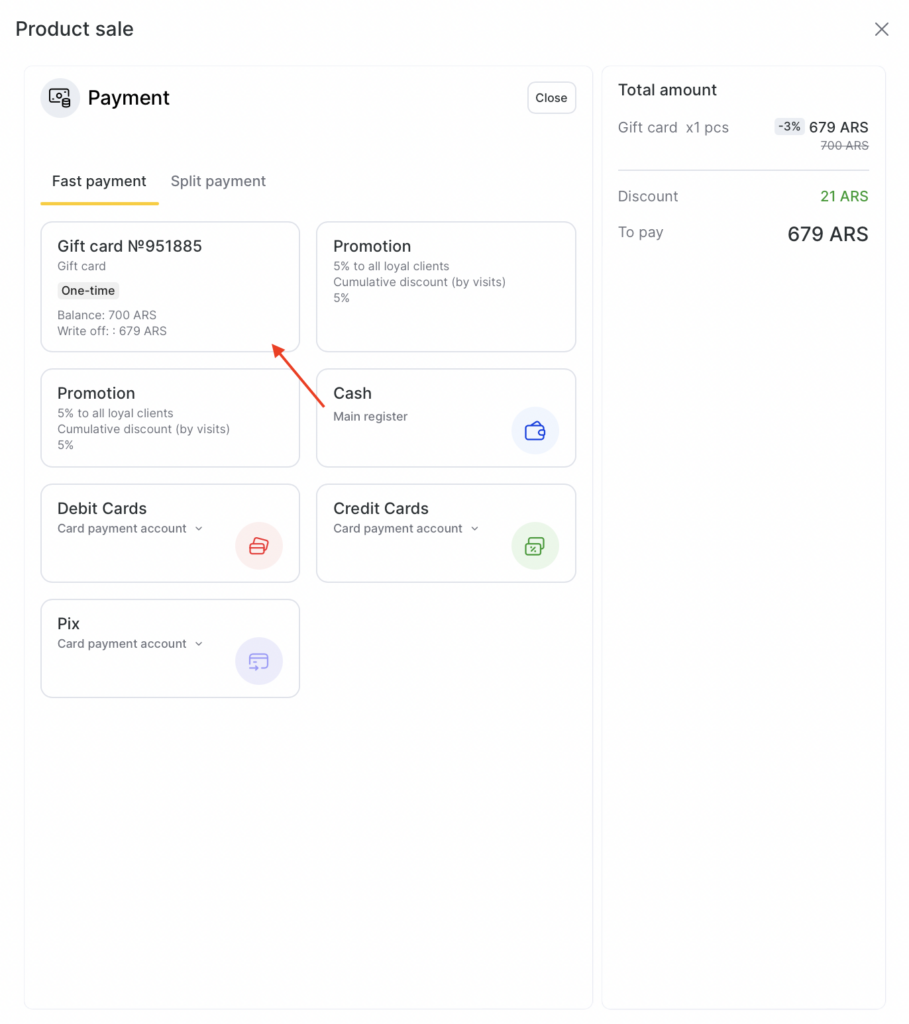Viewport: 909px width, 1024px height.
Task: Click the Payment header icon
Action: tap(60, 98)
